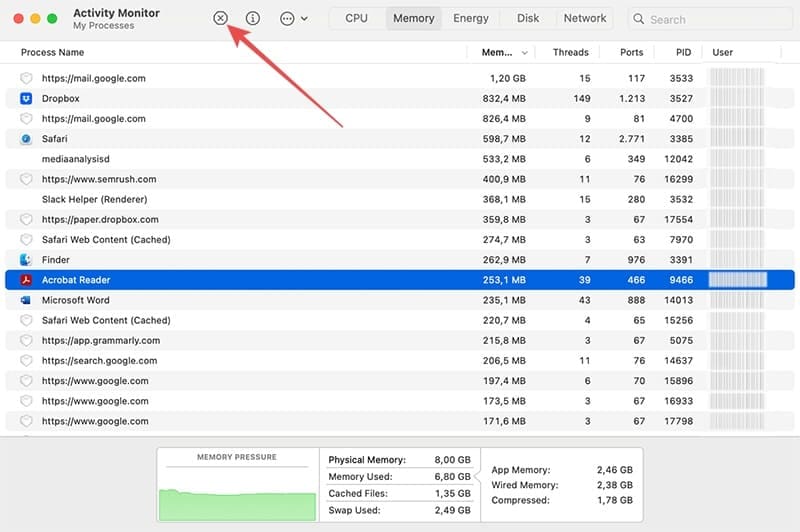The image size is (800, 532).
Task: Click the Safari compass icon
Action: pos(26,139)
